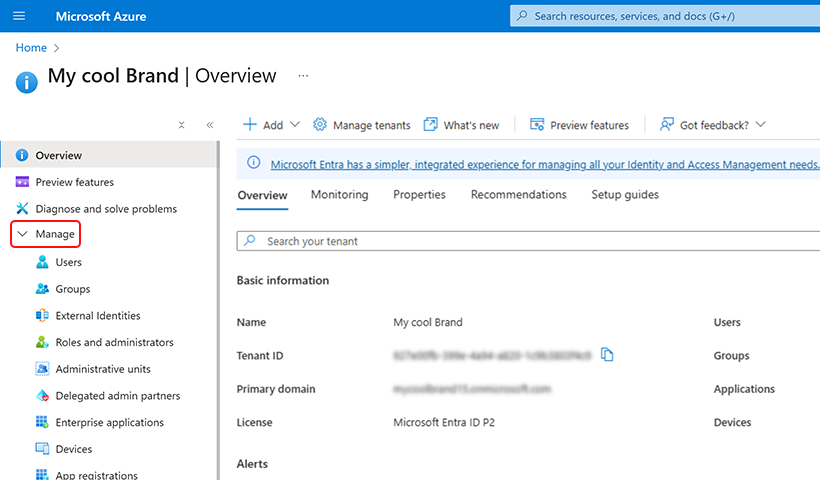Focus the search resources, services, and docs box
The width and height of the screenshot is (820, 480).
(x=665, y=16)
